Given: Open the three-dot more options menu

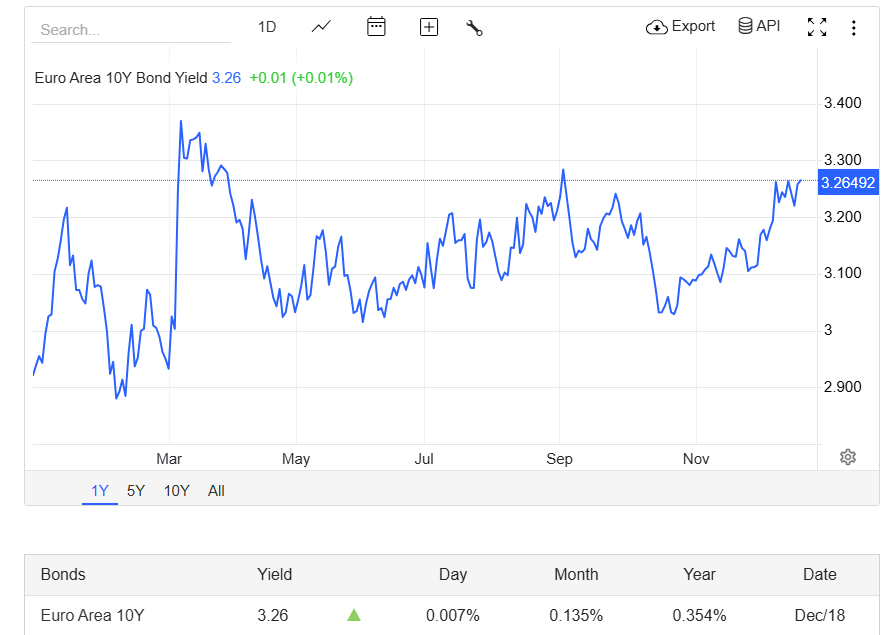Looking at the screenshot, I should 853,28.
